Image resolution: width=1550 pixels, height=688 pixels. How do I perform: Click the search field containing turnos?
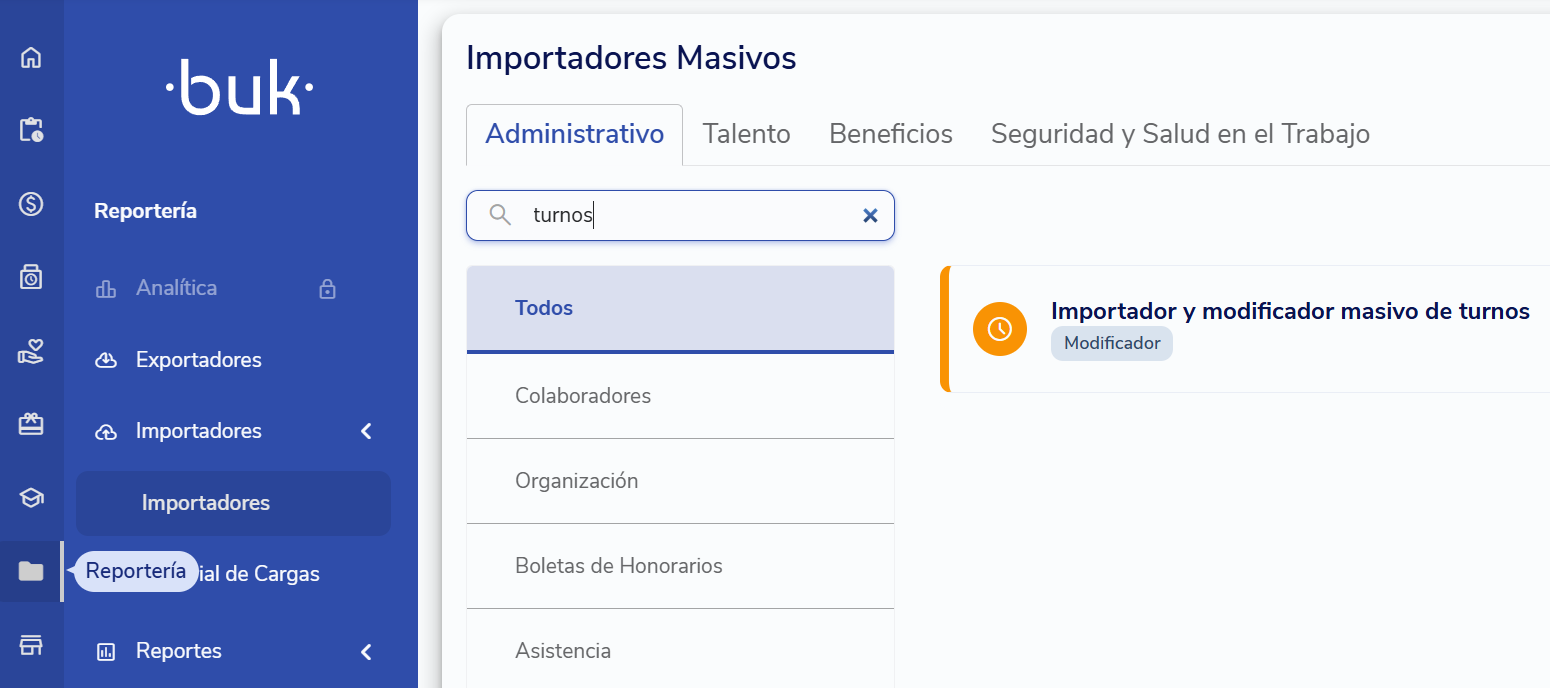tap(680, 215)
